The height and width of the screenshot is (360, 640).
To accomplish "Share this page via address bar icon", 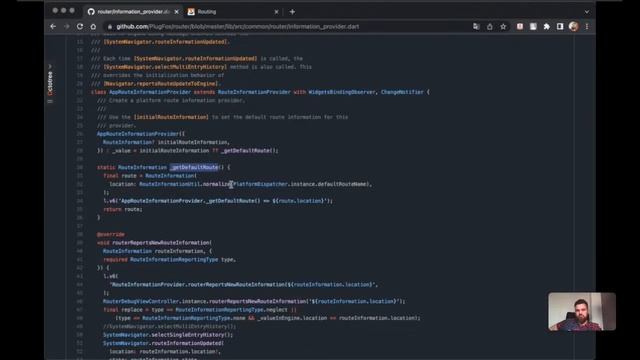I will [490, 27].
